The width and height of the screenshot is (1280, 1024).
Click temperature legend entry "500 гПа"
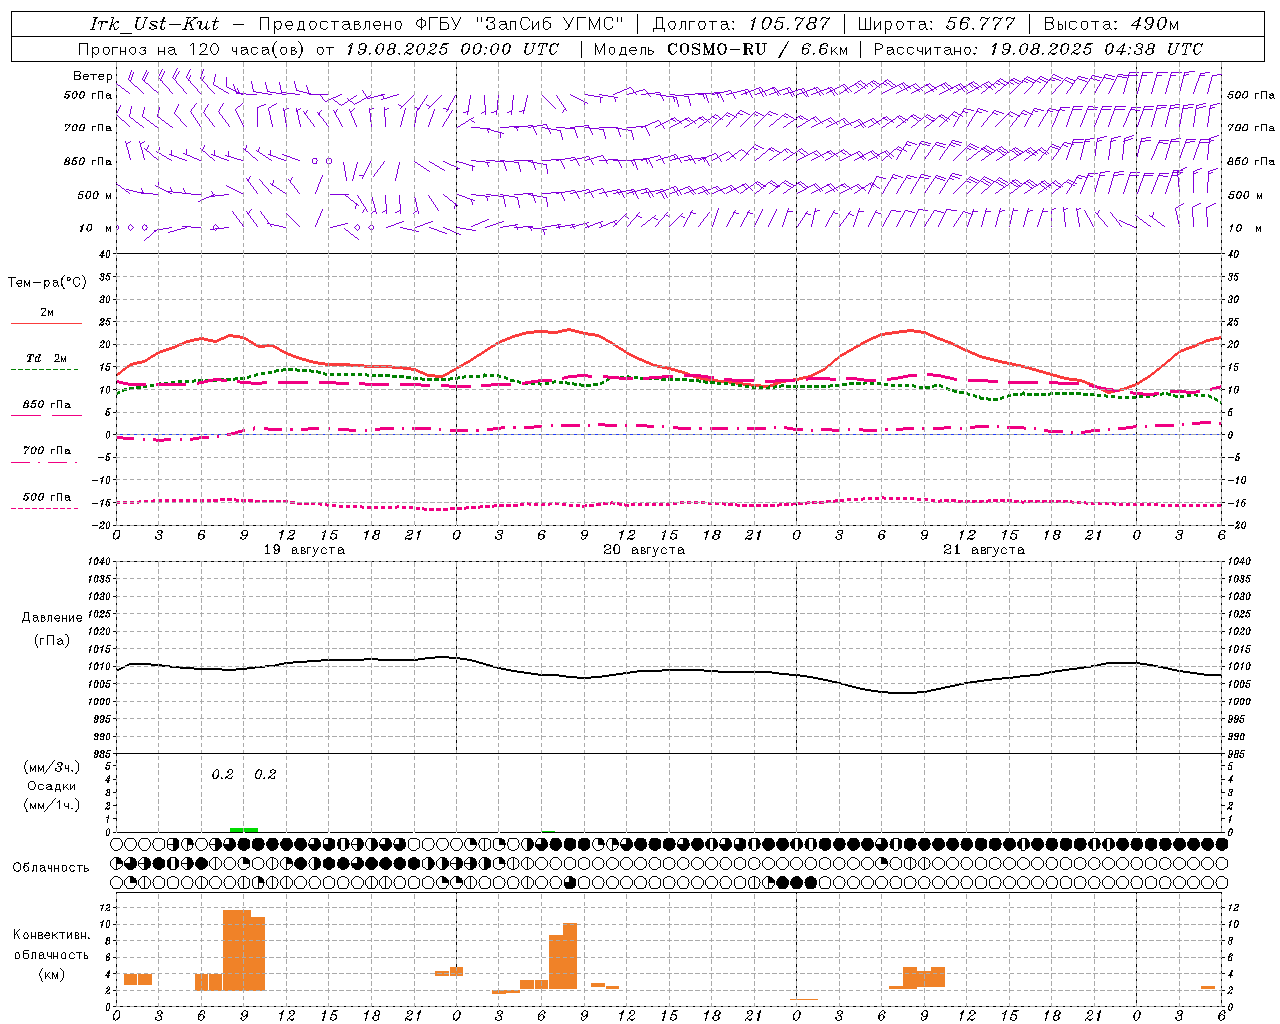[47, 497]
